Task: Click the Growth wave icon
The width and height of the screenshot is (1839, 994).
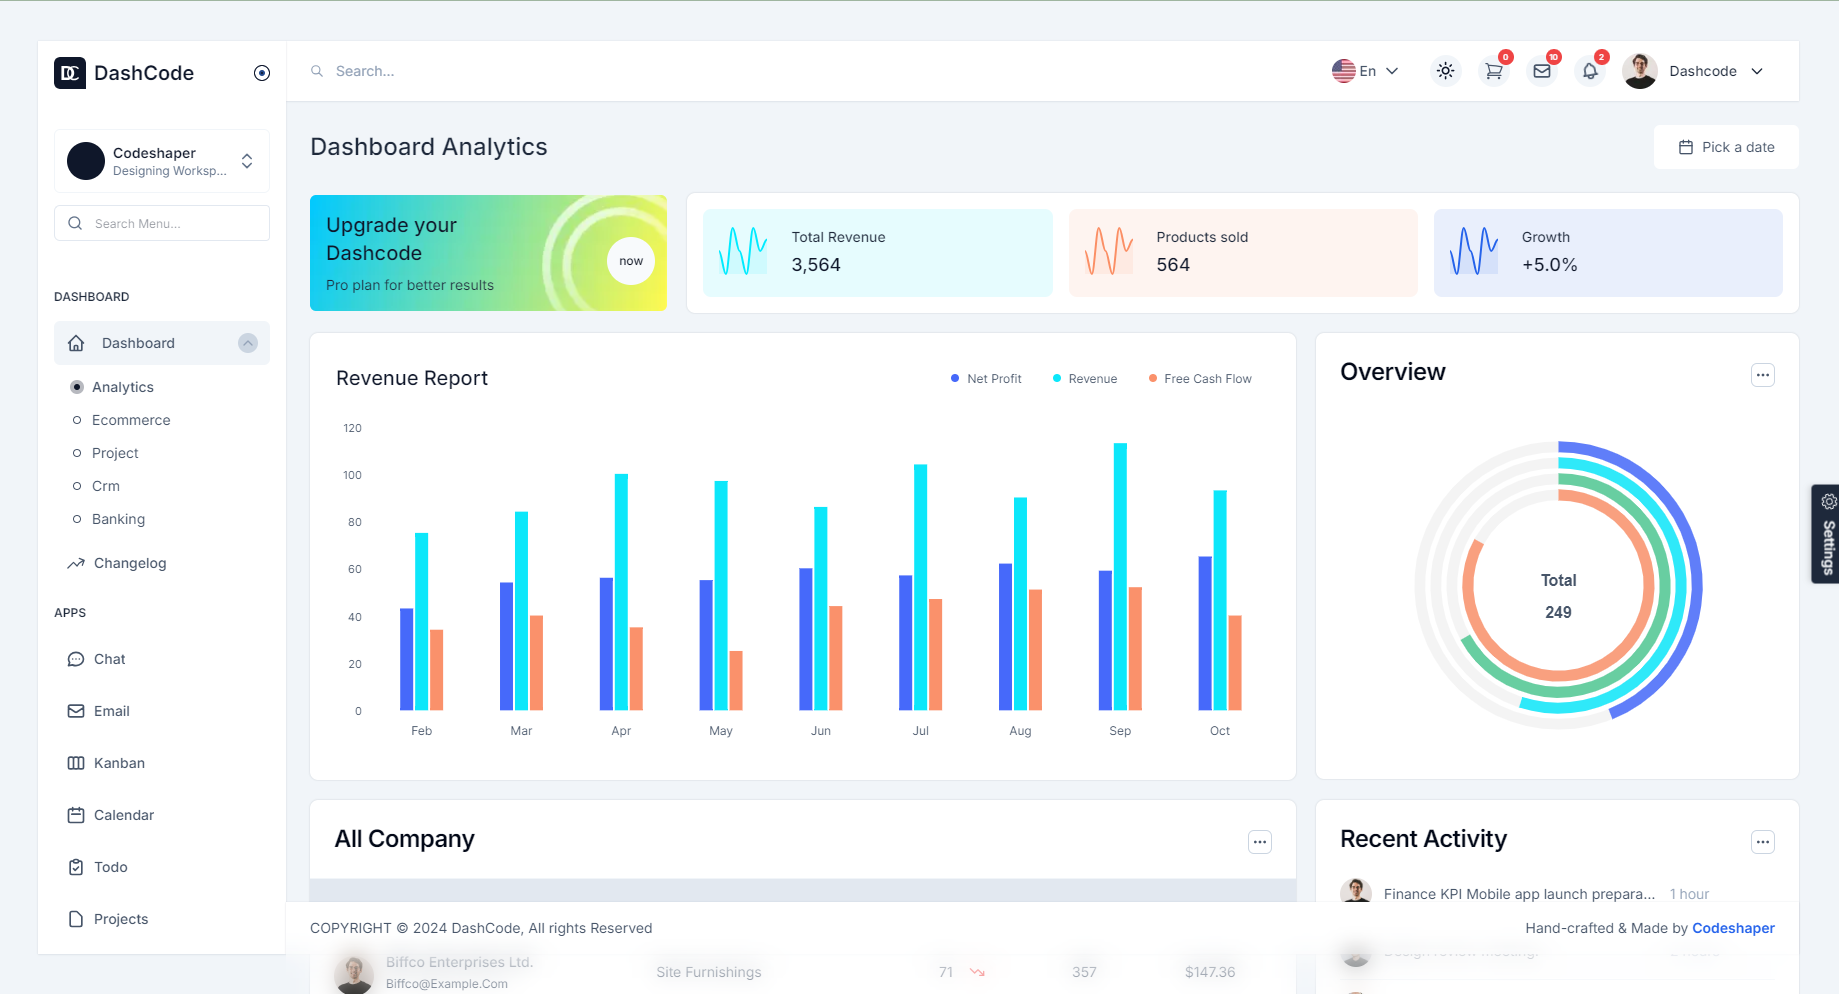Action: coord(1474,251)
